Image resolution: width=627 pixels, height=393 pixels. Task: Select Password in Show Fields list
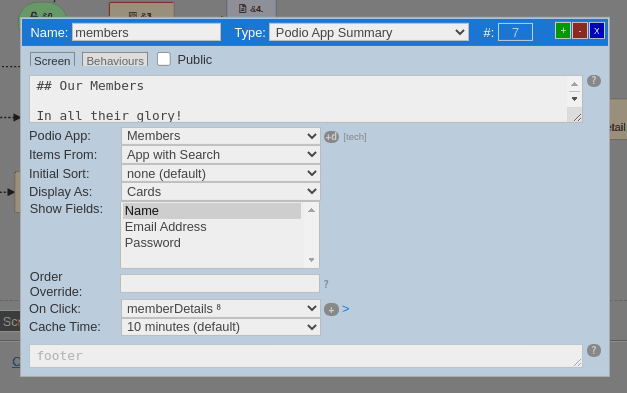(212, 243)
